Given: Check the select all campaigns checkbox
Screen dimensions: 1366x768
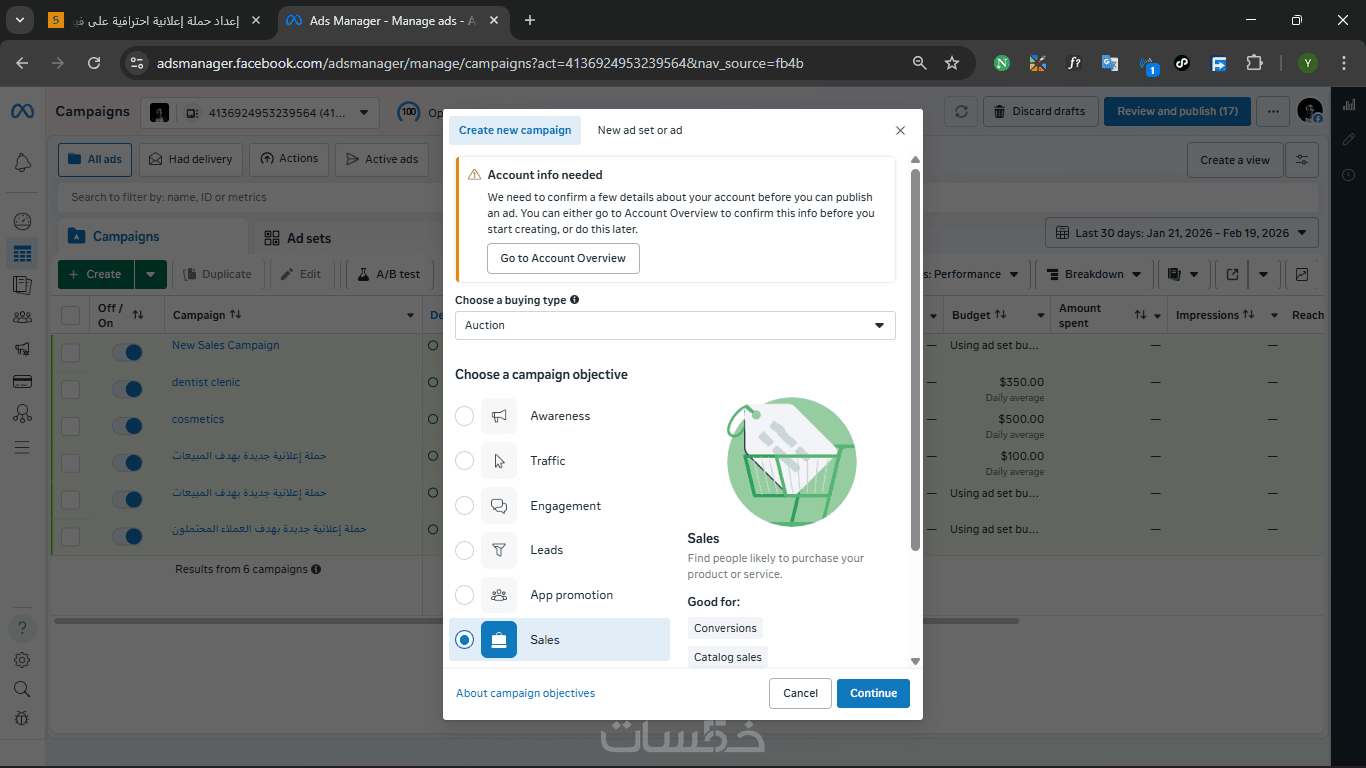Looking at the screenshot, I should [x=70, y=316].
